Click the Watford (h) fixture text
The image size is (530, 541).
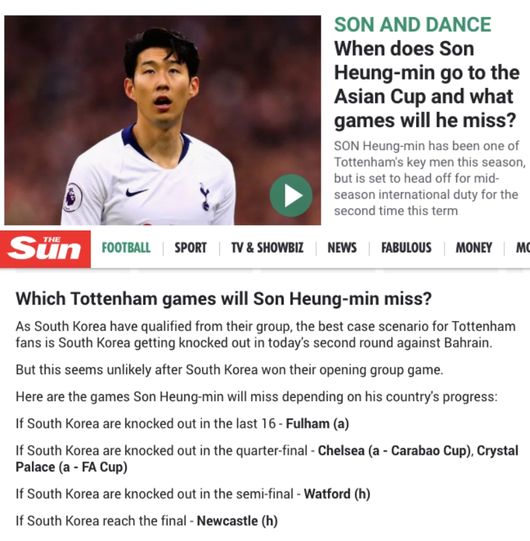click(337, 494)
